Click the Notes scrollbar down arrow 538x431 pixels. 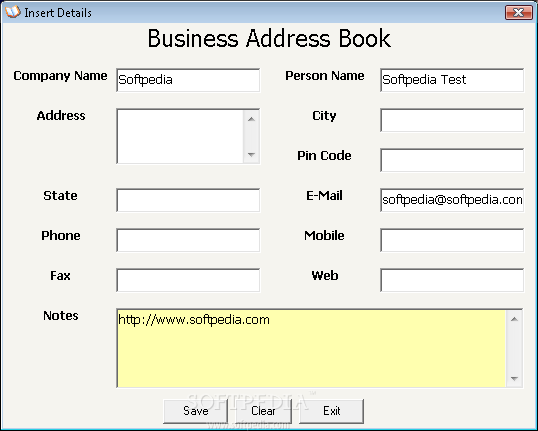click(x=514, y=378)
